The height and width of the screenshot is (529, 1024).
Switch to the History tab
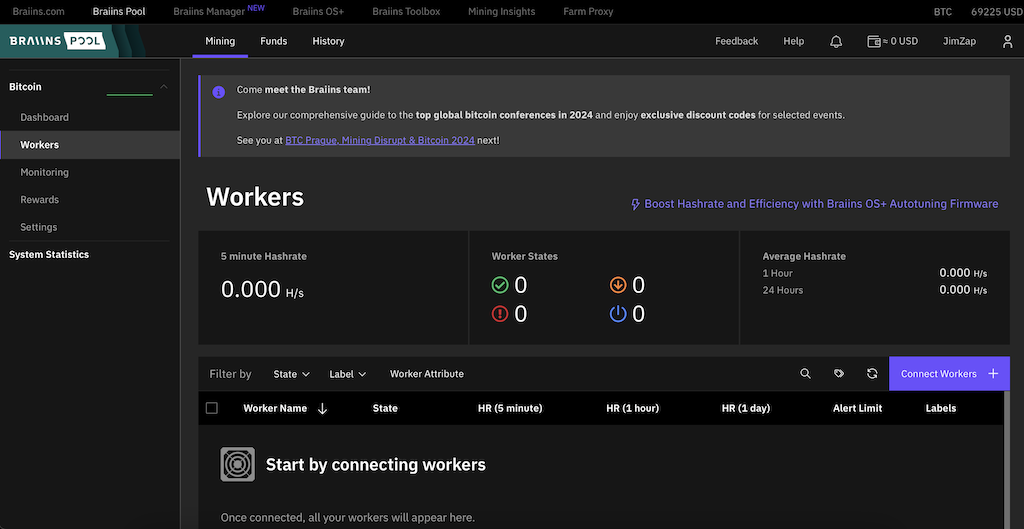pyautogui.click(x=328, y=42)
